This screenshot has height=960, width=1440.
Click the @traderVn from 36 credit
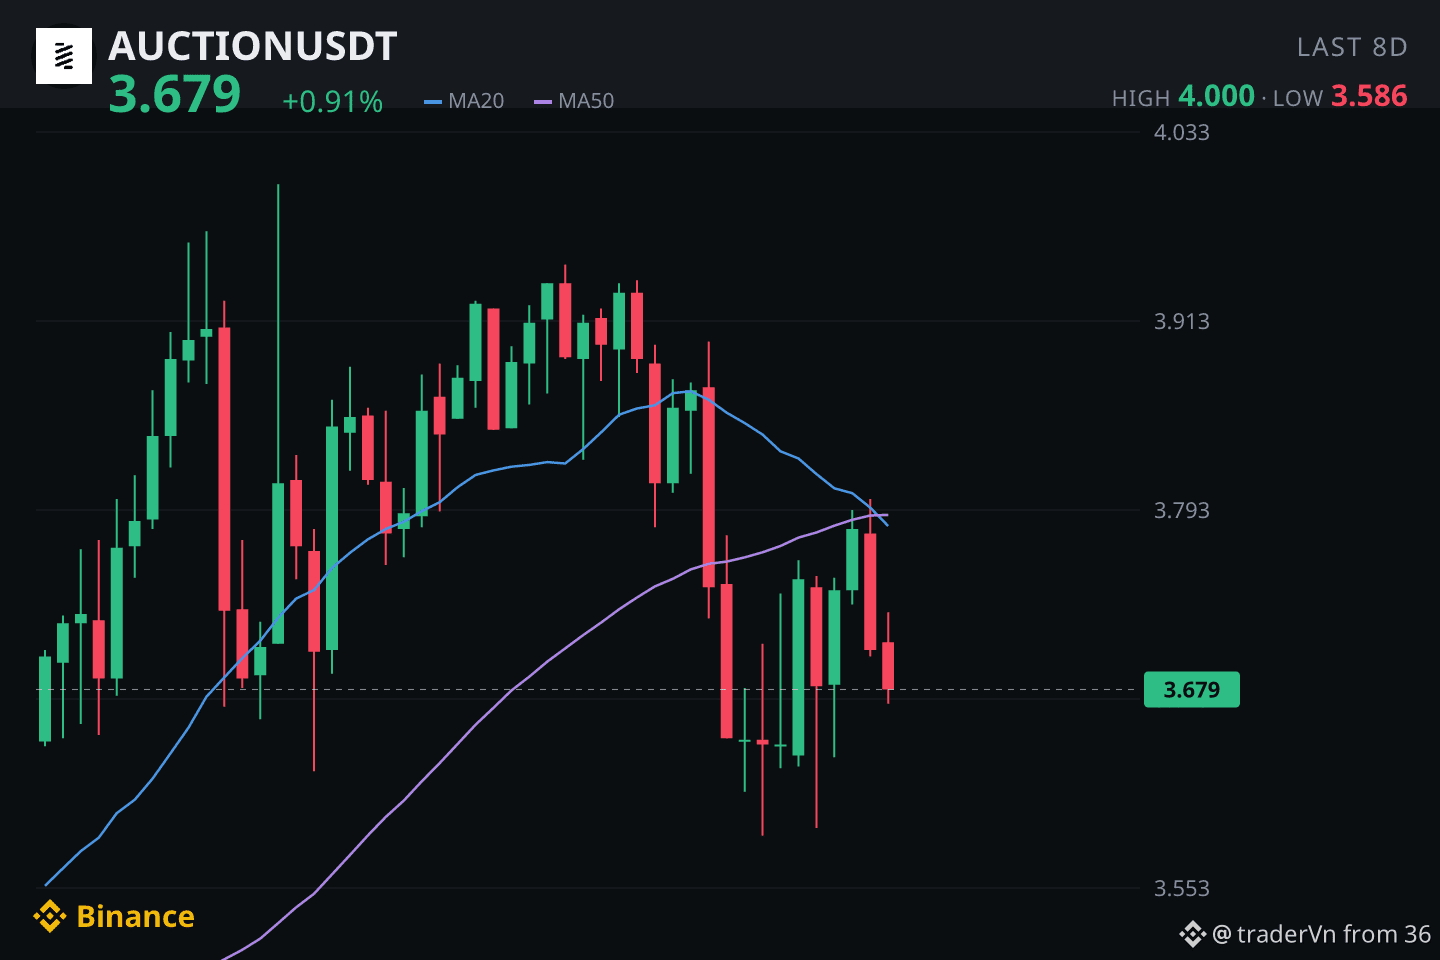click(x=1321, y=935)
